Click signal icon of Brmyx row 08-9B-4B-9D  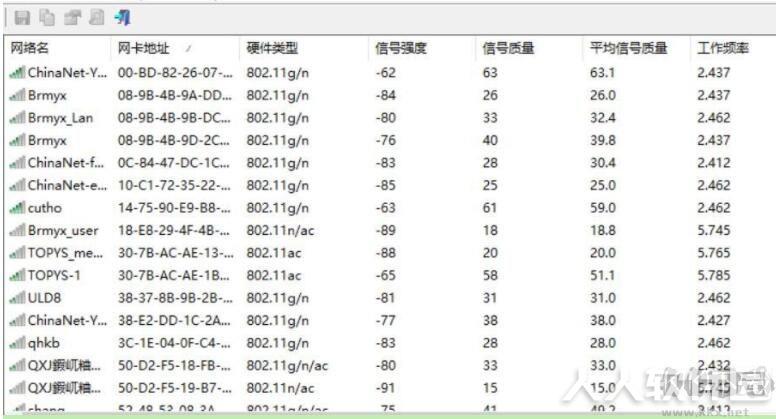17,140
